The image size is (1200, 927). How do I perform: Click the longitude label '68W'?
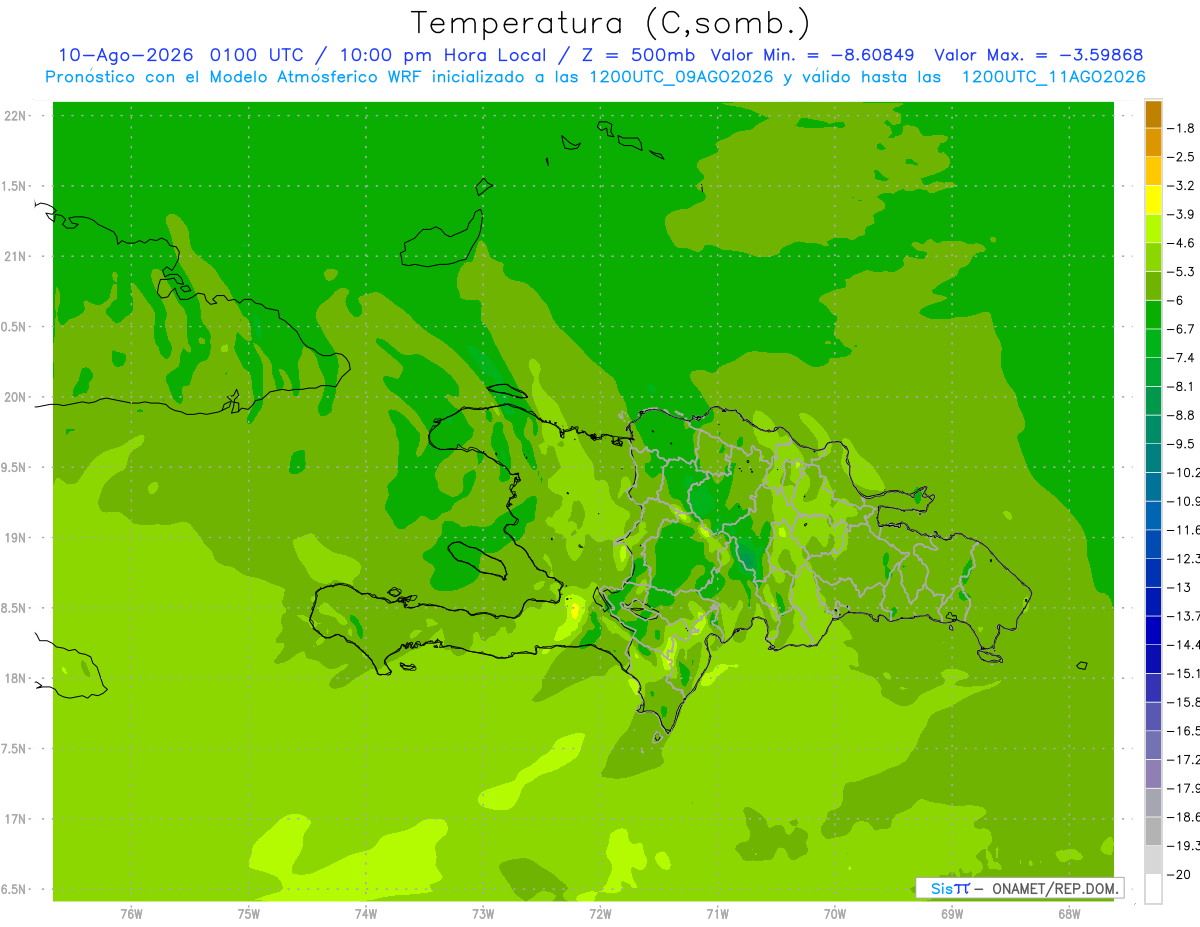(1069, 914)
